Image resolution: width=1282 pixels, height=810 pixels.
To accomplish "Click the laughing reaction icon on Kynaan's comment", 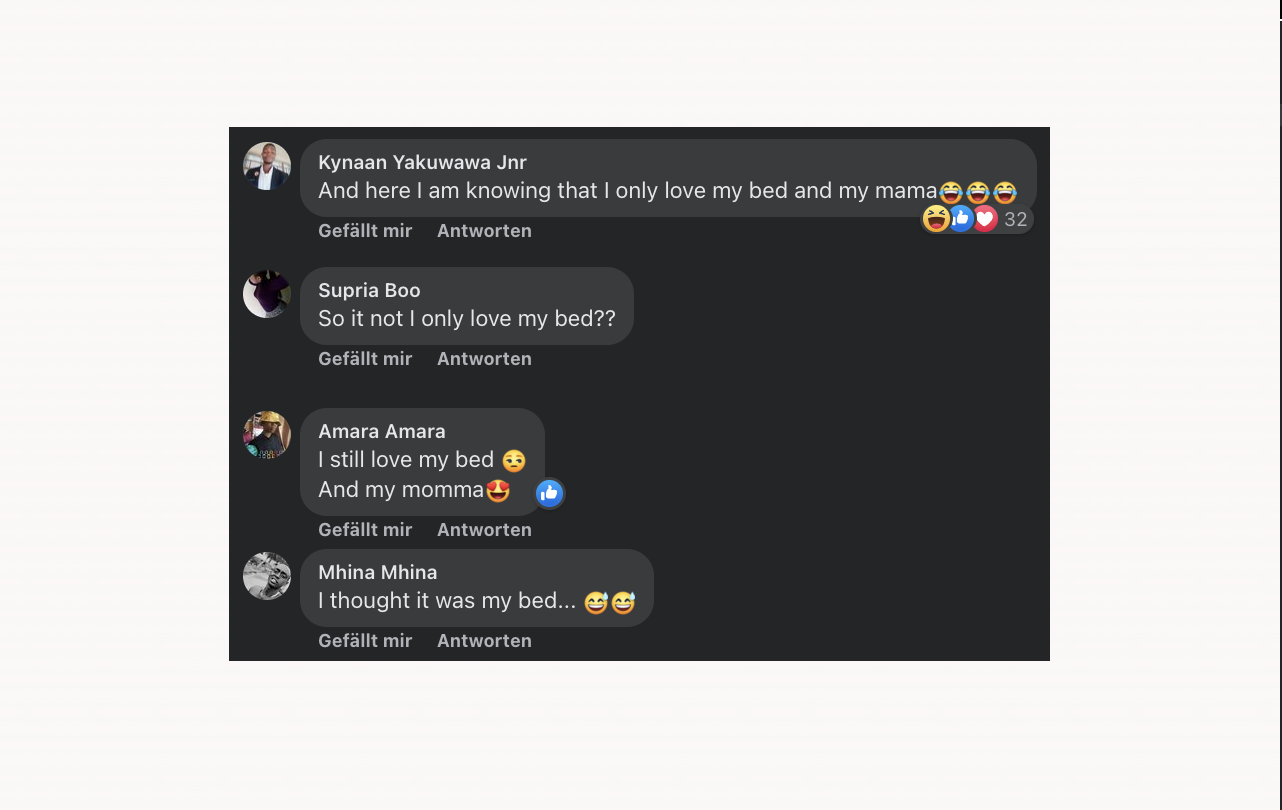I will click(936, 218).
